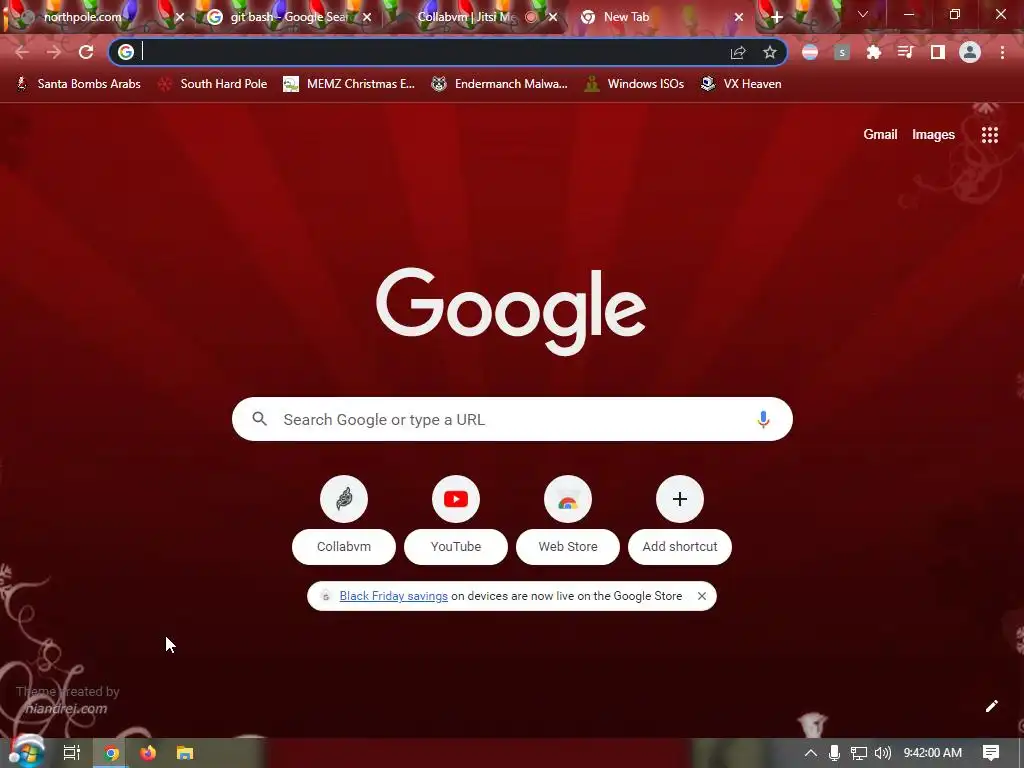Open the Windows ISOs bookmark
The image size is (1024, 768).
pyautogui.click(x=634, y=84)
